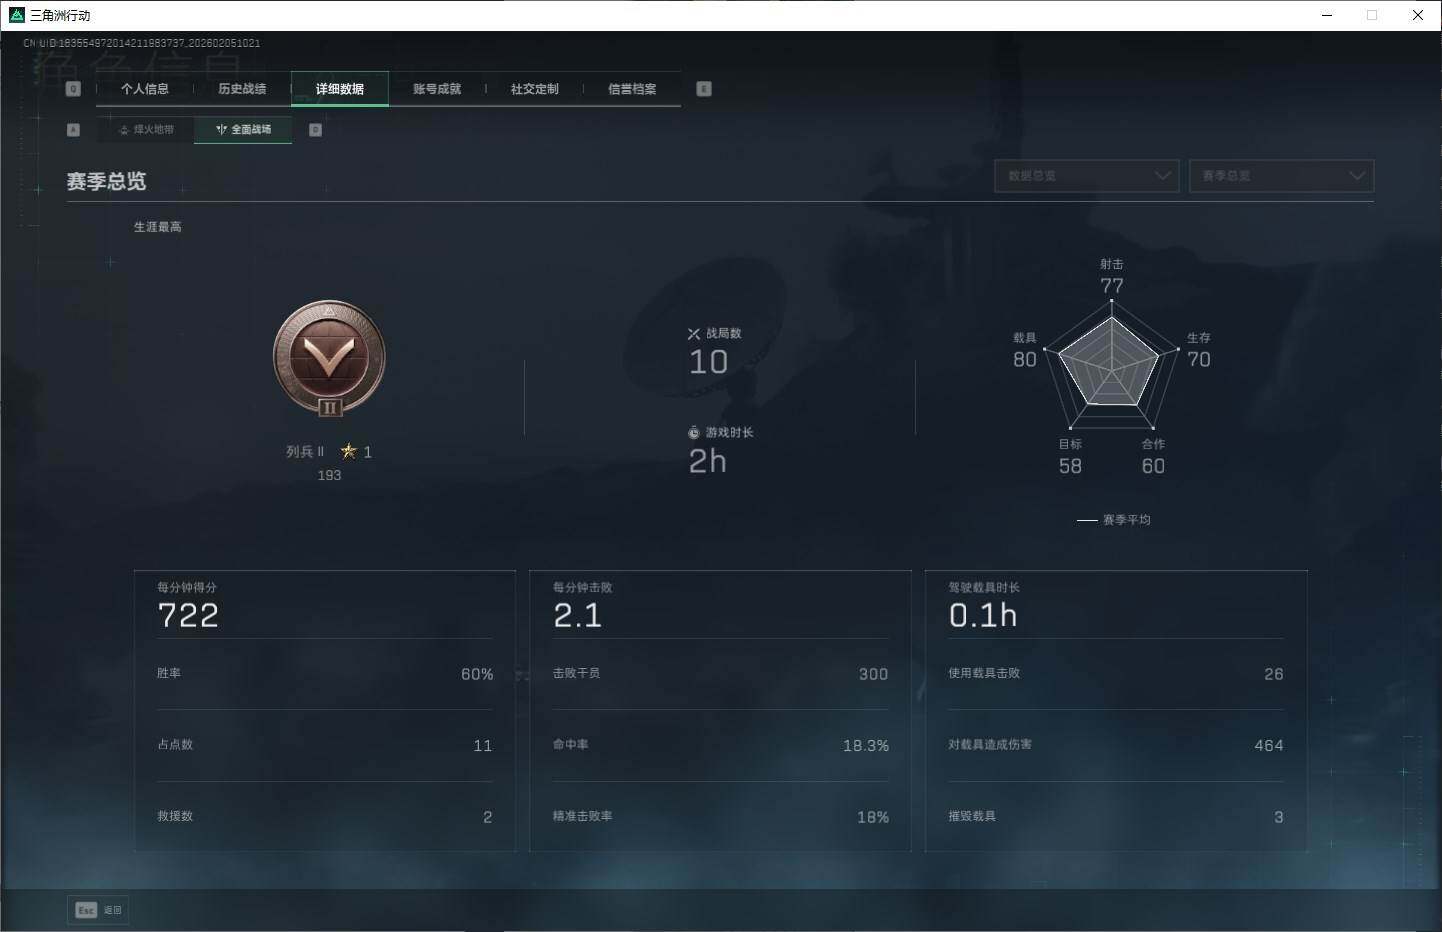Click the 合作 score 60 on the radar

point(1153,466)
